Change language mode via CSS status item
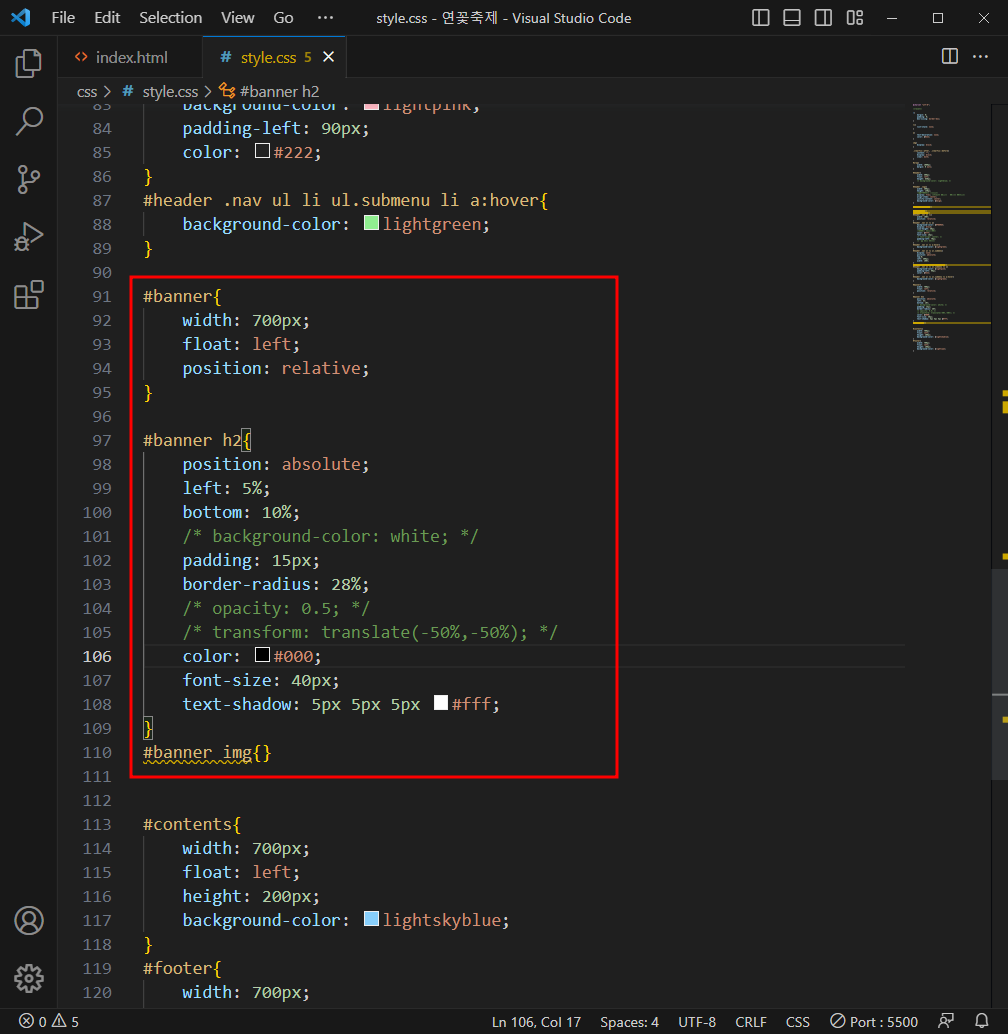This screenshot has width=1008, height=1034. point(798,1021)
